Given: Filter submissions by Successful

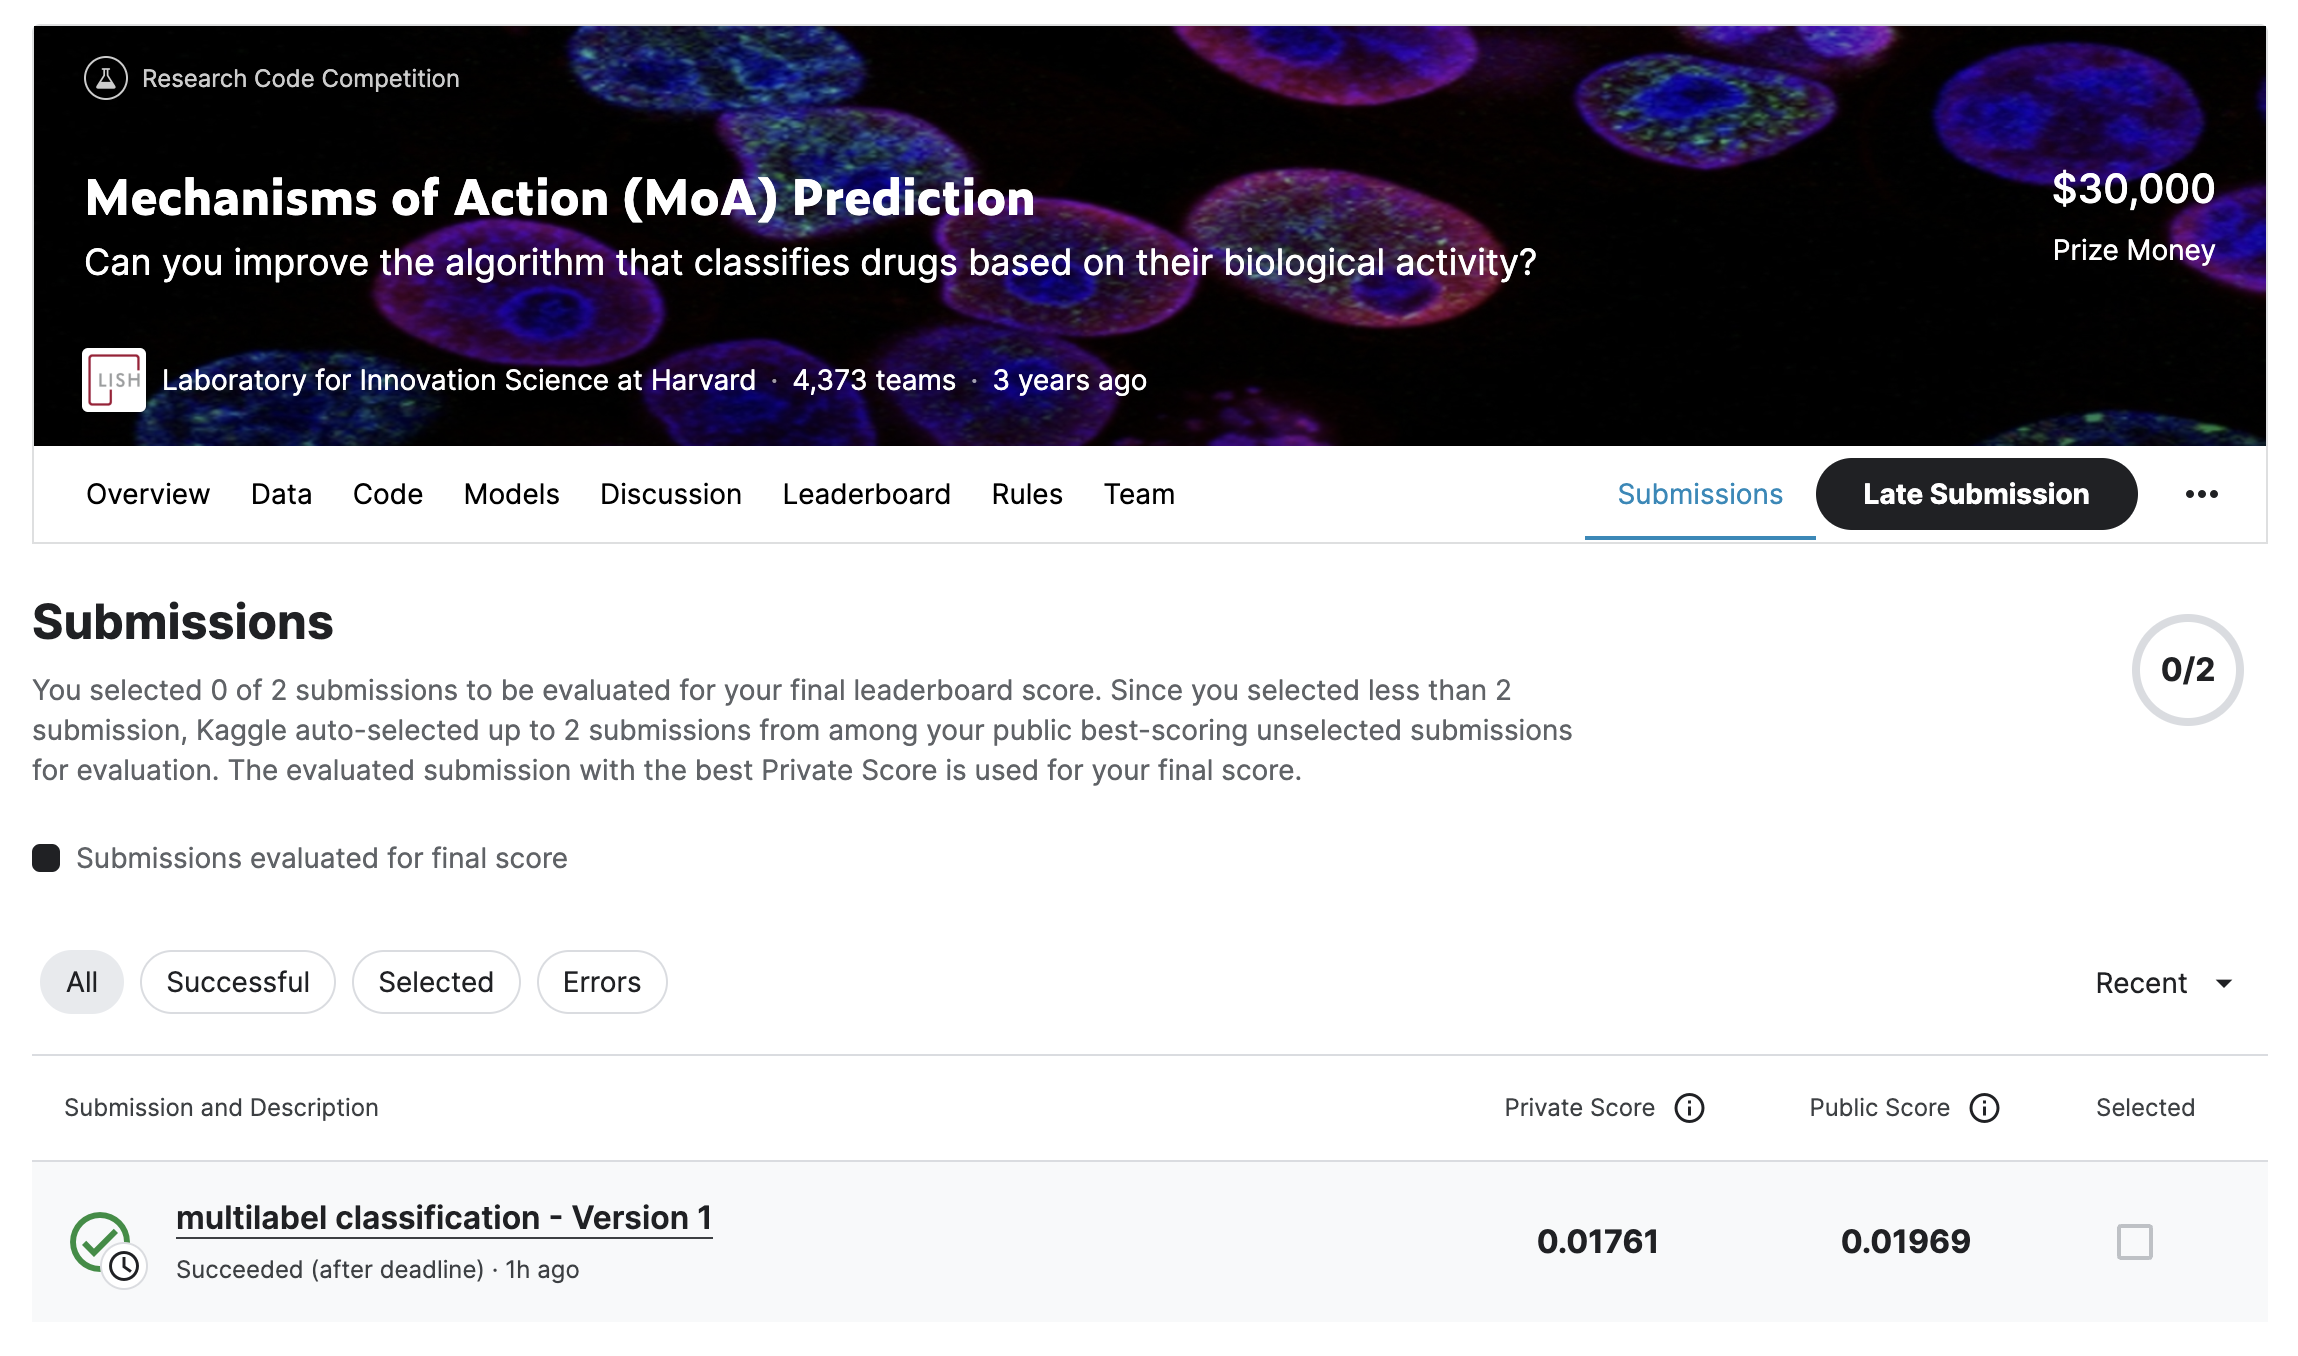Looking at the screenshot, I should (x=238, y=982).
